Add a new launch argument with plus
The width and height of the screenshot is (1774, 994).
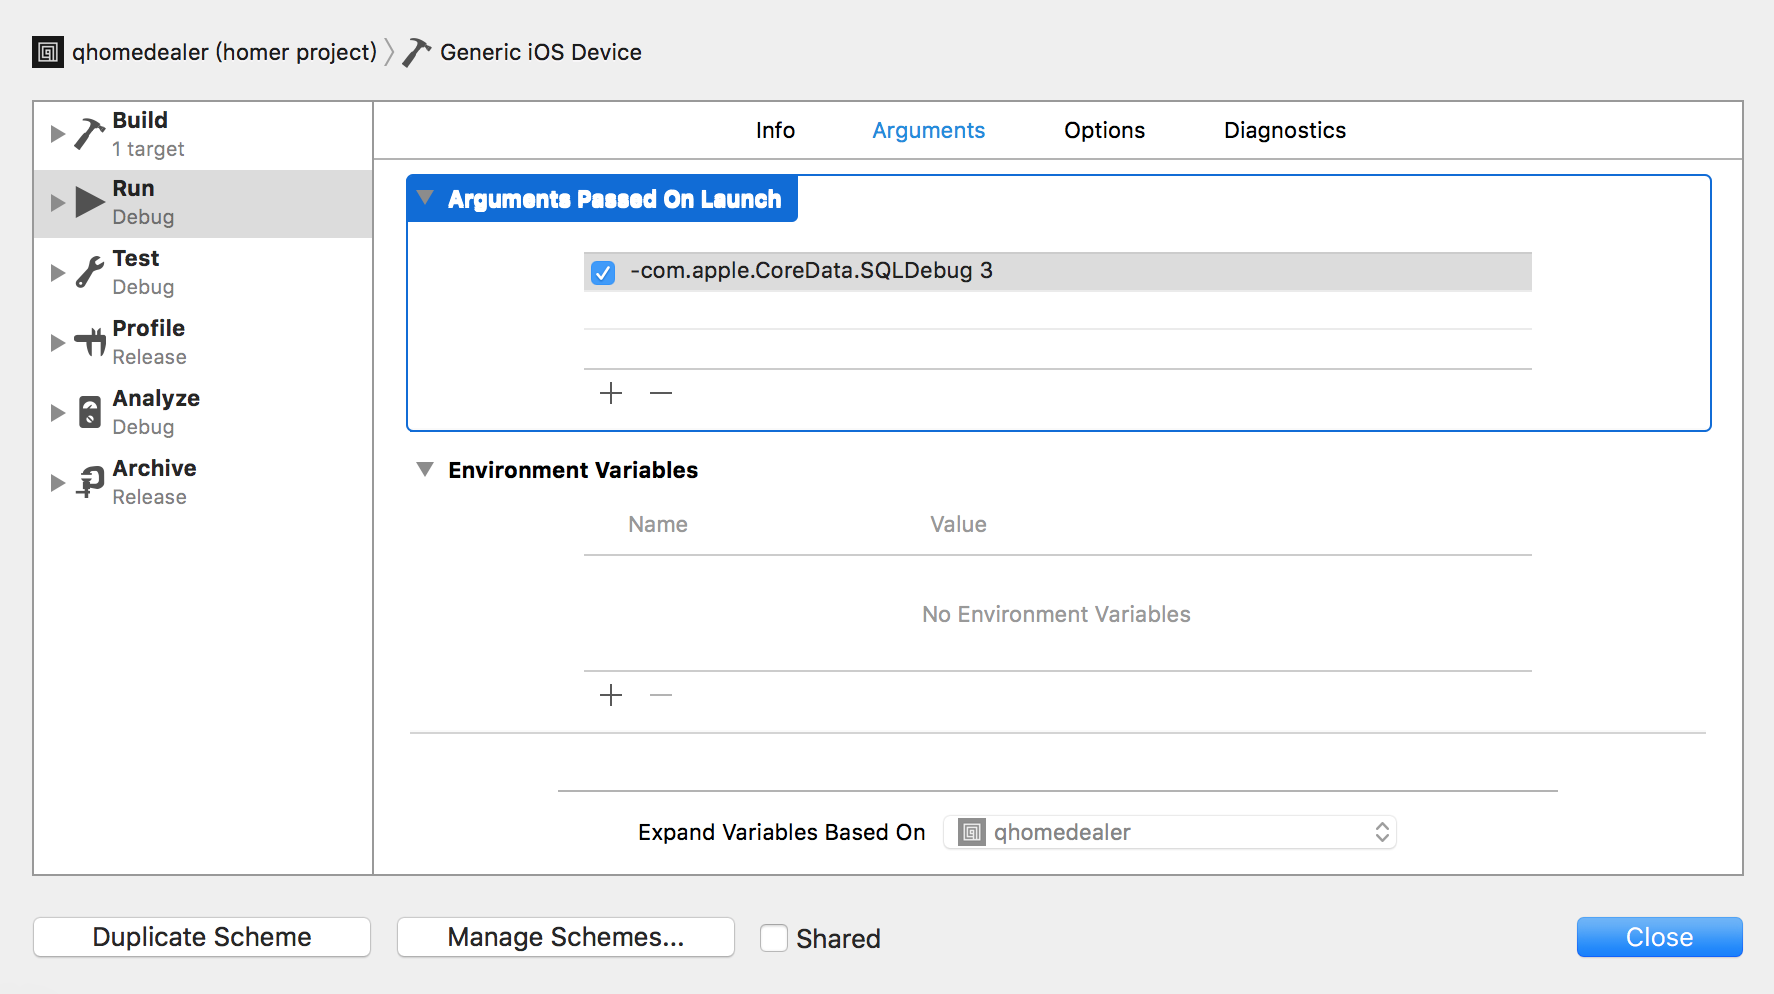(x=611, y=393)
